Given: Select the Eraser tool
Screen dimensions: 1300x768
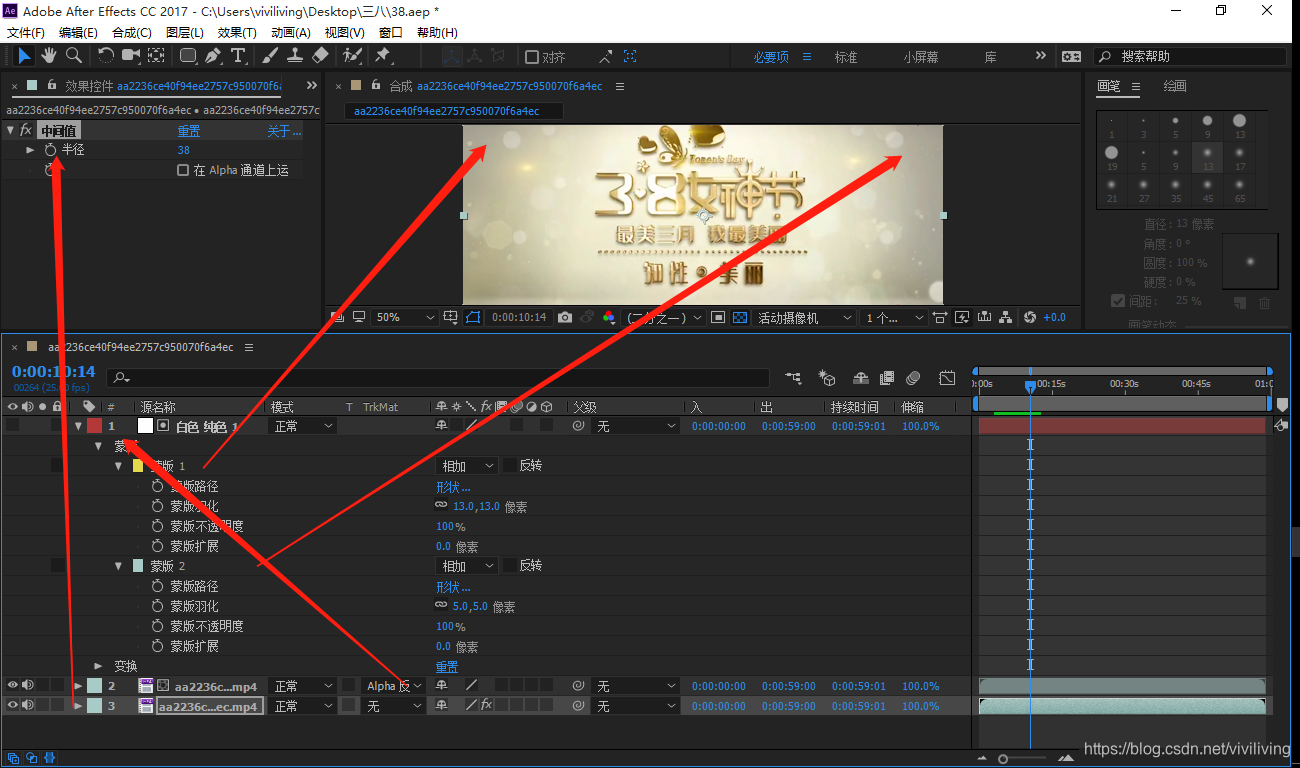Looking at the screenshot, I should tap(320, 56).
